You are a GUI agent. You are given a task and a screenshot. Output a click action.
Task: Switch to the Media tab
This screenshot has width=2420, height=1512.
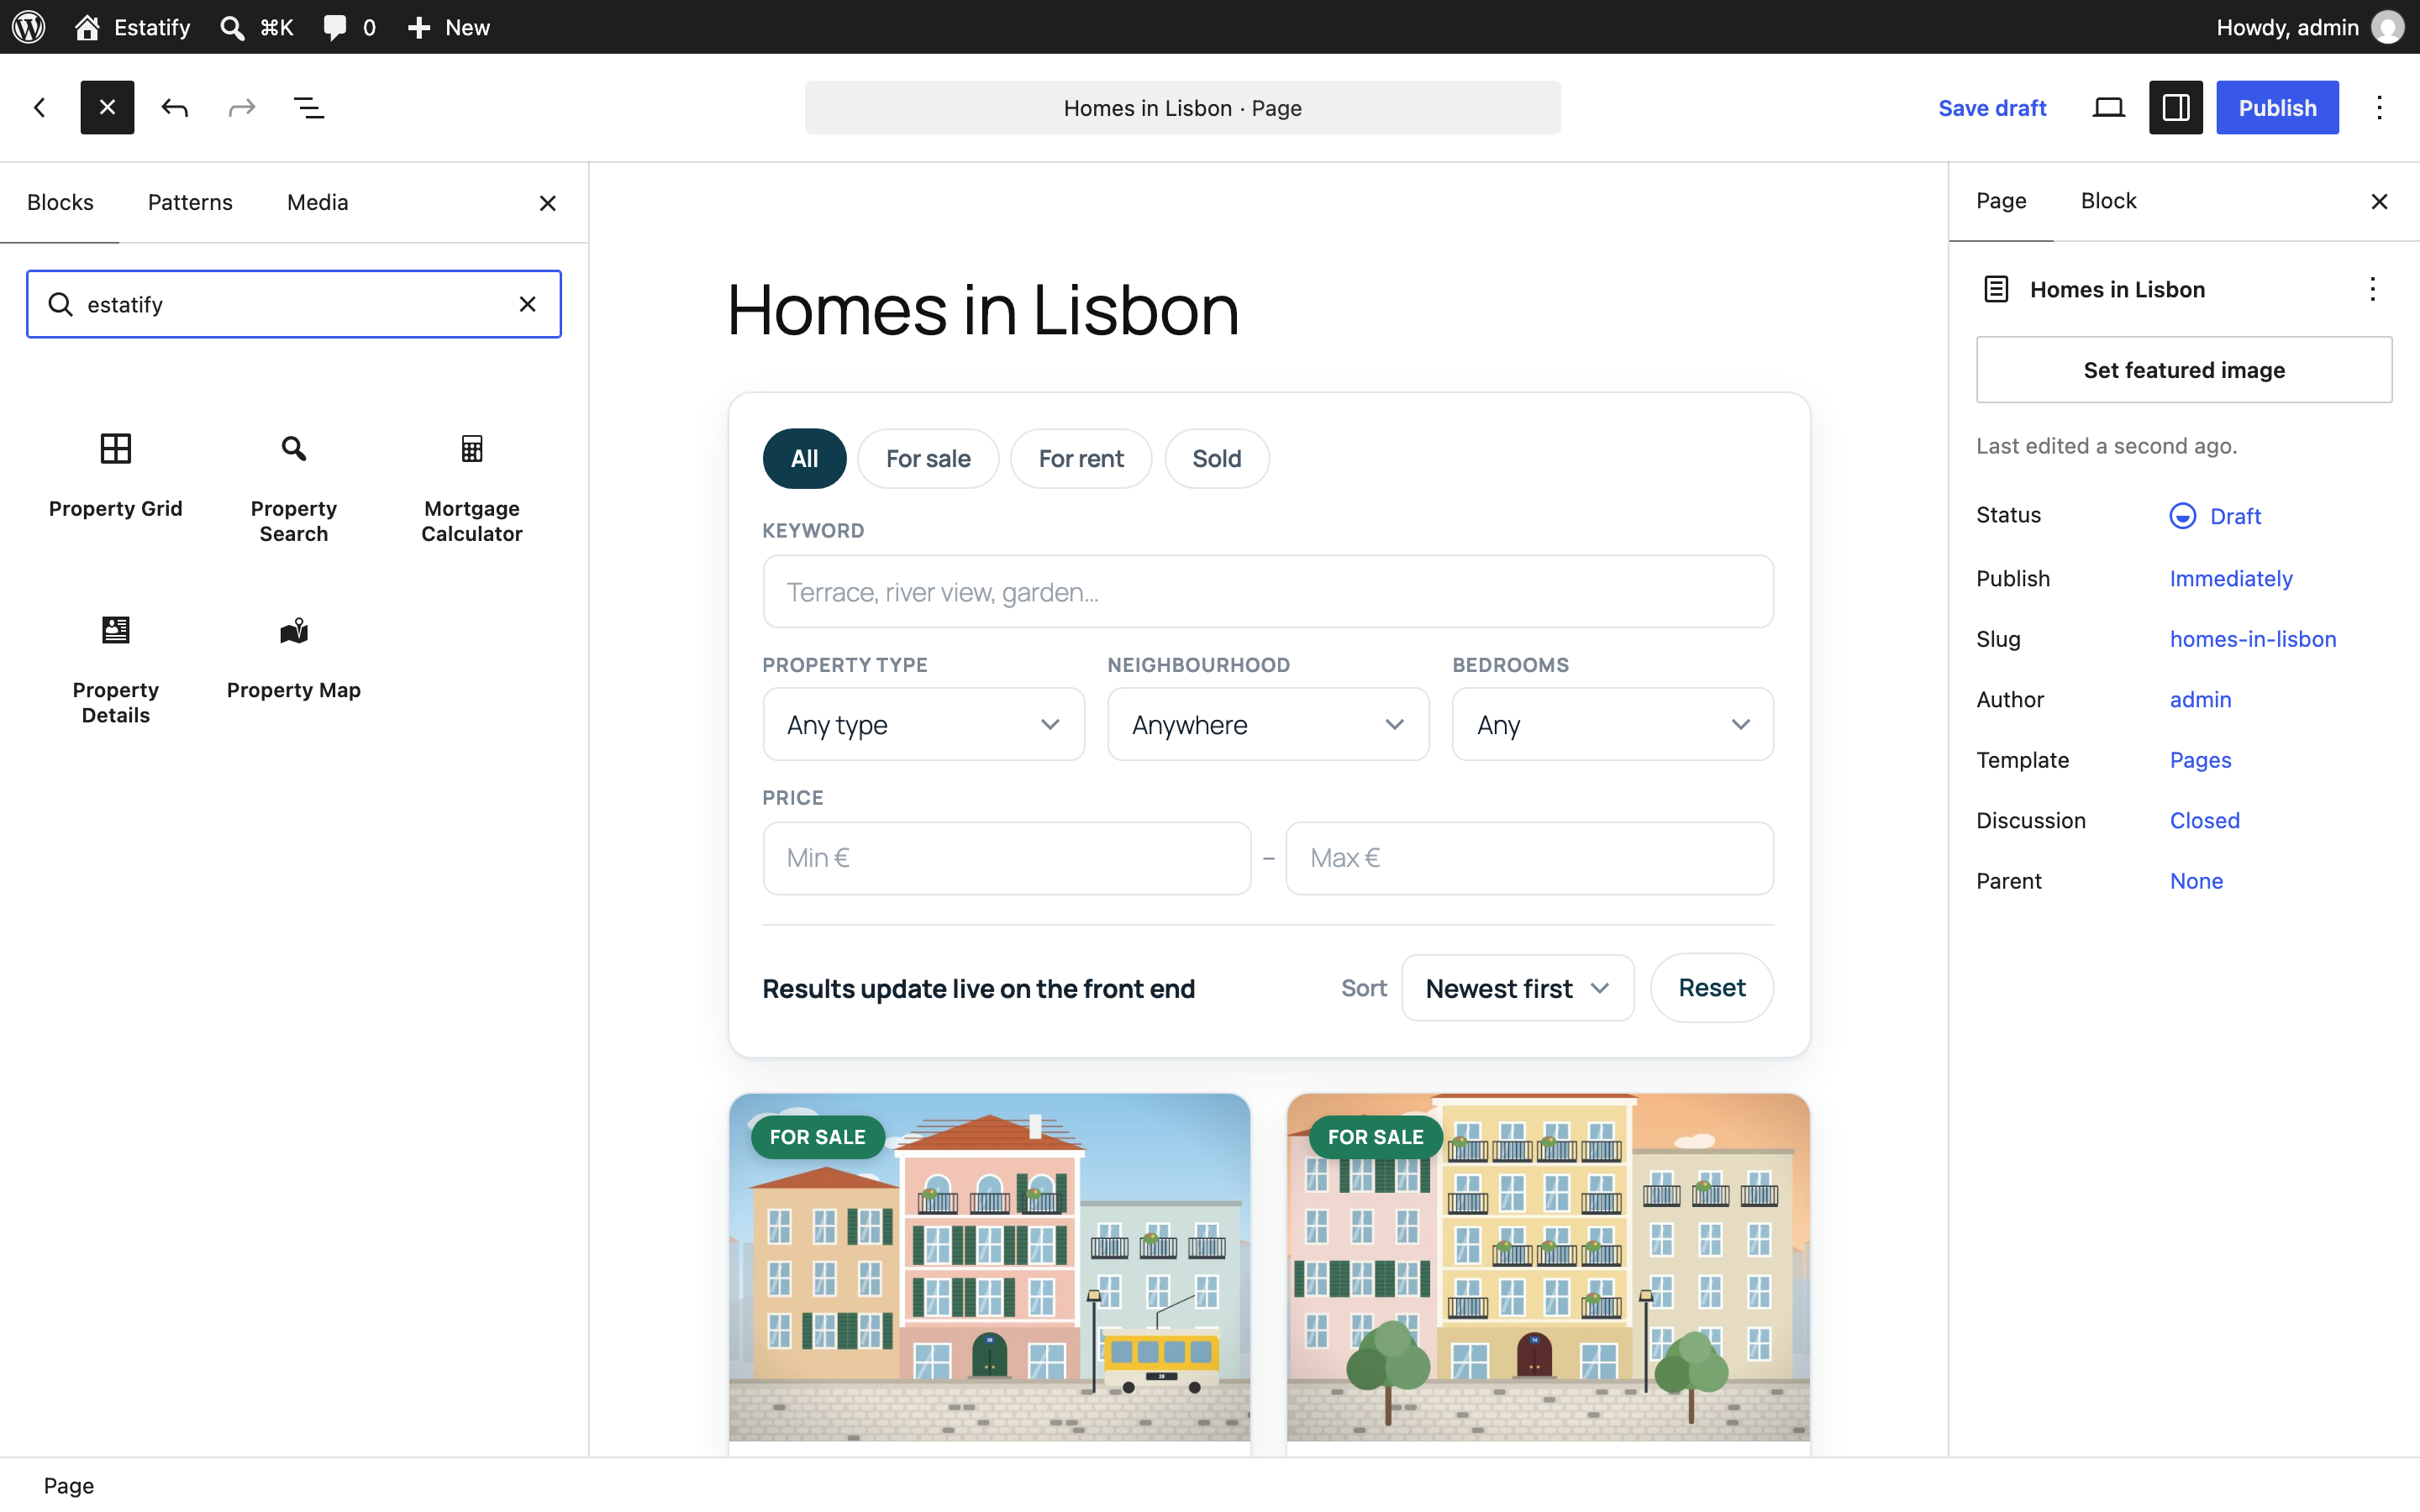(x=318, y=202)
